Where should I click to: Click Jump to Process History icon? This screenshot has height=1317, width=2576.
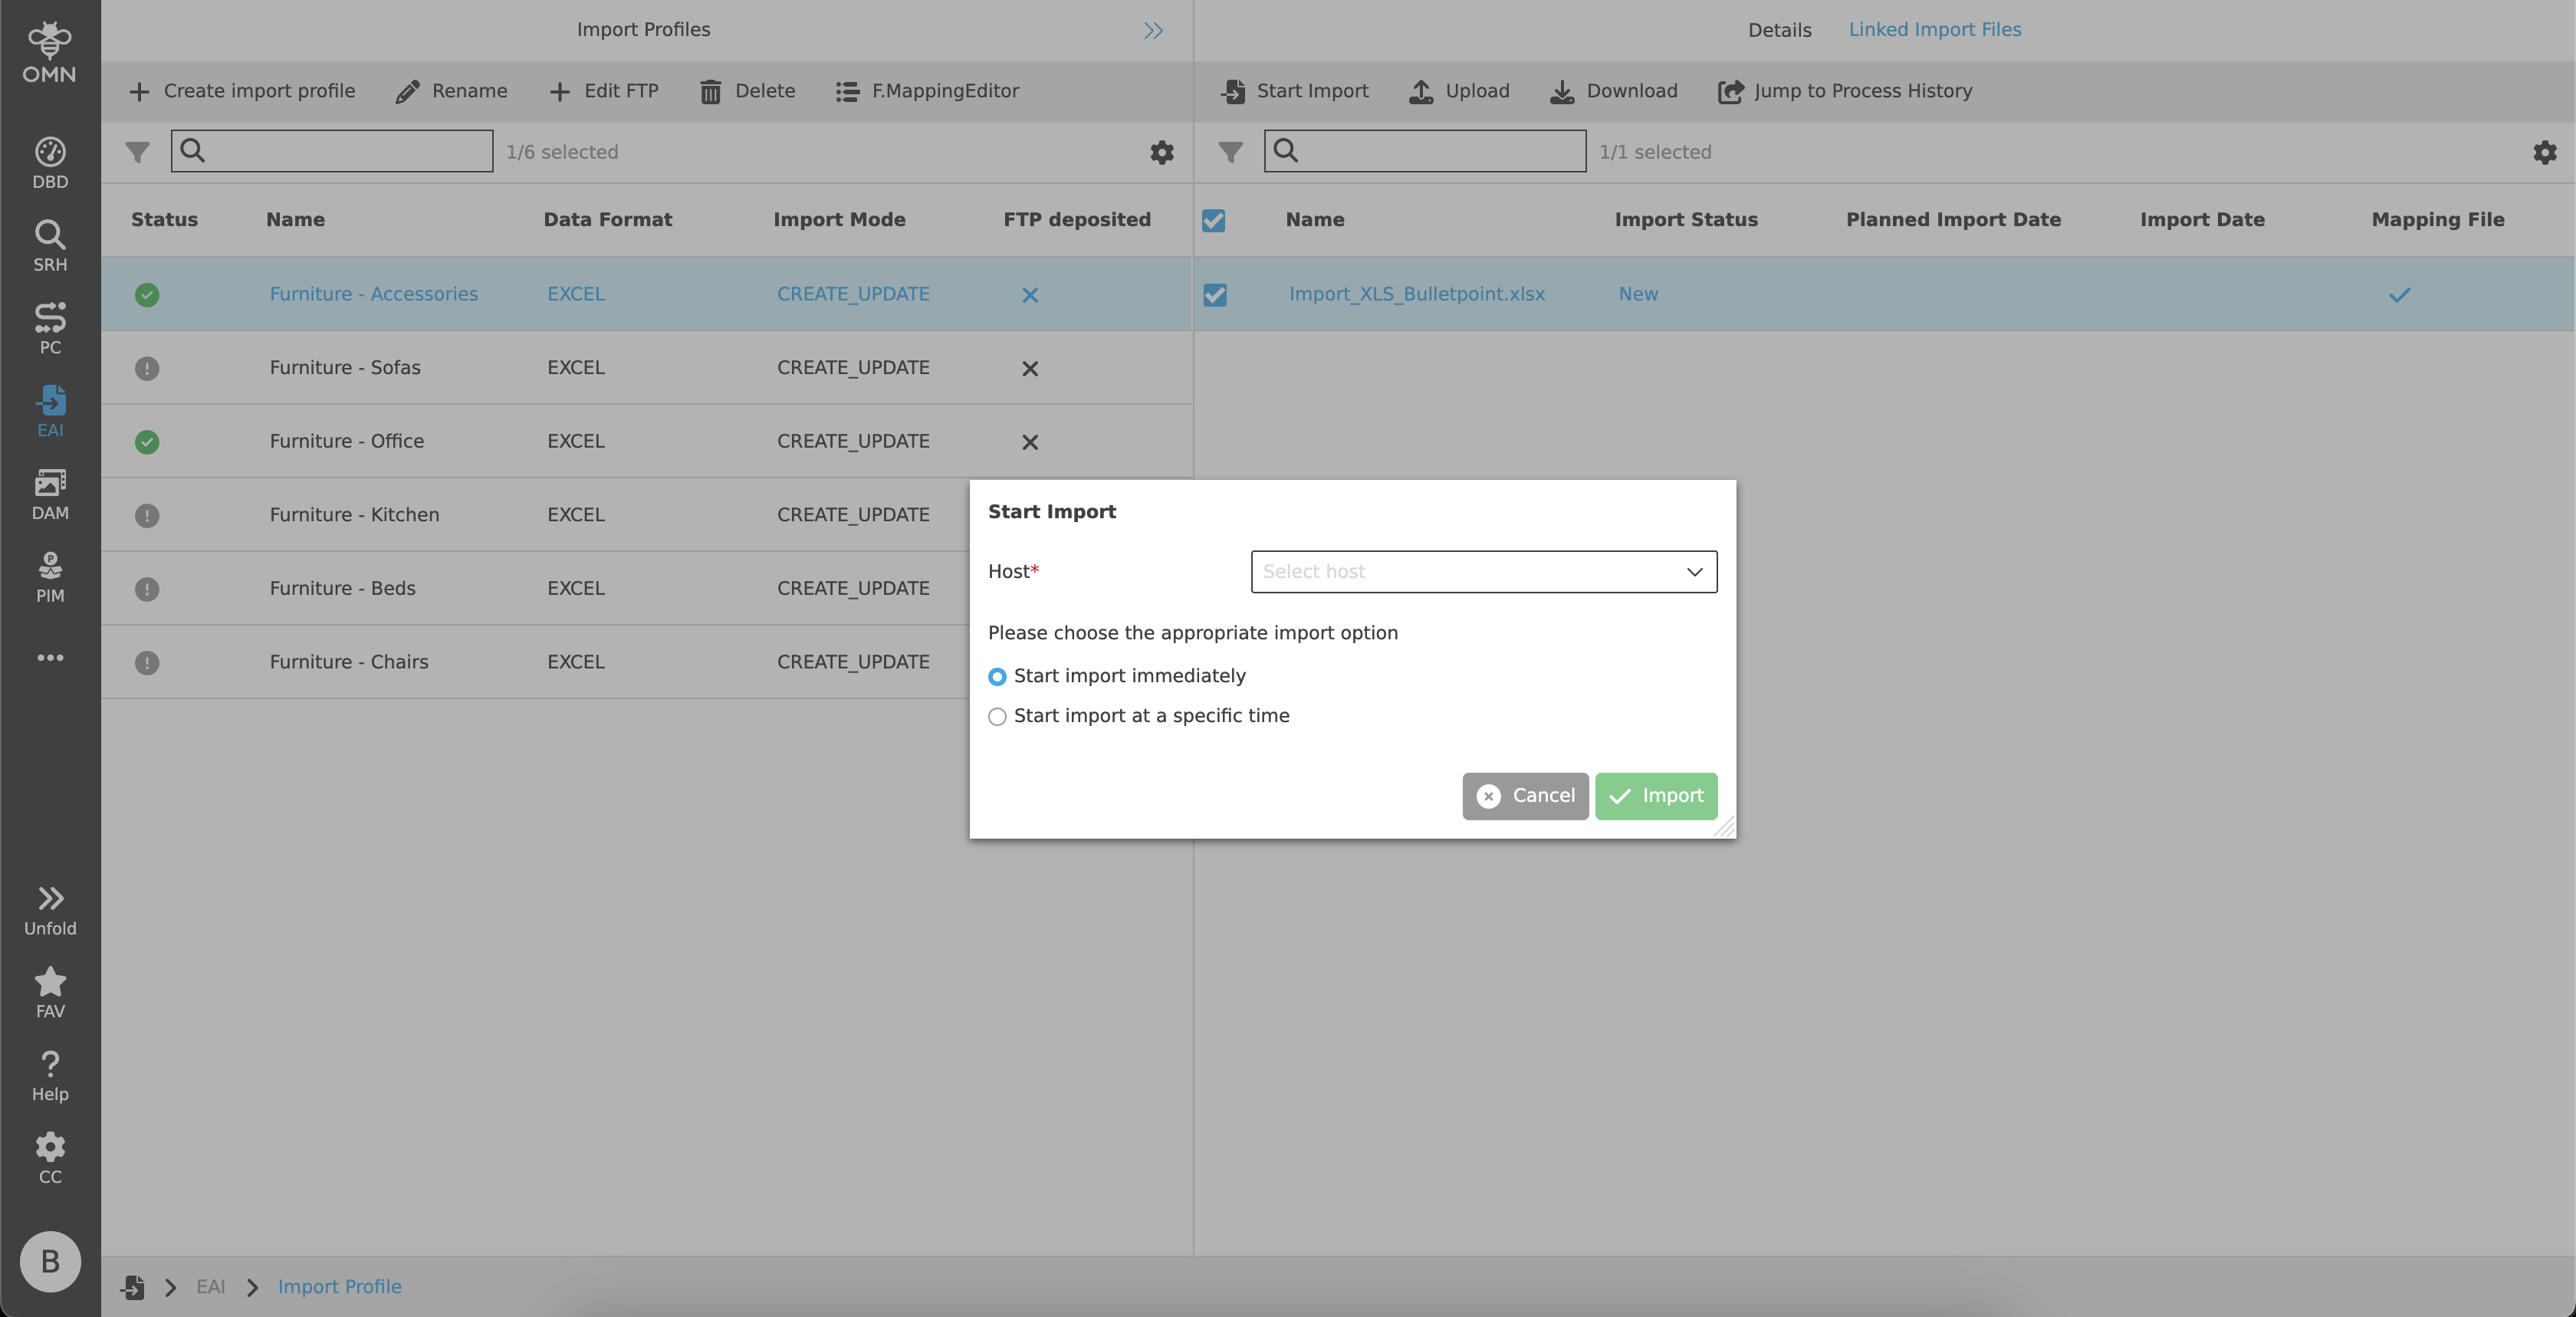pyautogui.click(x=1730, y=92)
